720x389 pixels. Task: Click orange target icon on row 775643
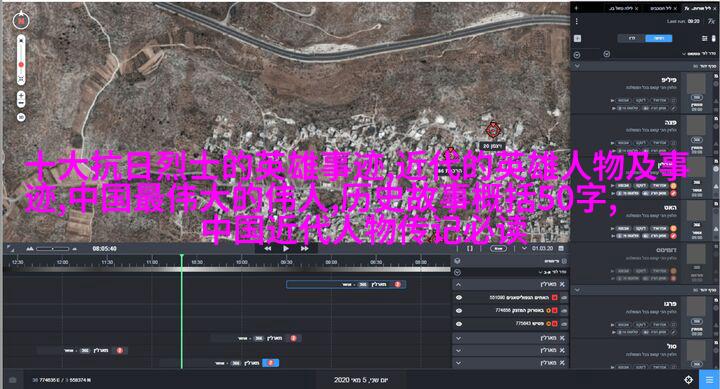(548, 324)
